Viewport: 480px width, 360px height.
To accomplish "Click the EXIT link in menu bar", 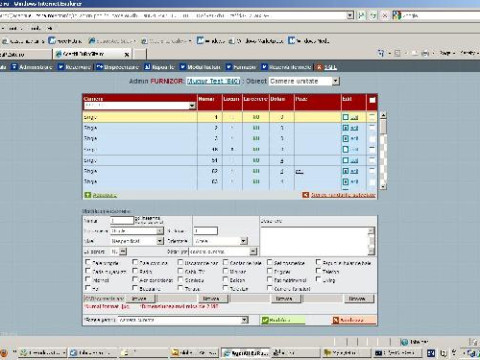I will pyautogui.click(x=330, y=67).
